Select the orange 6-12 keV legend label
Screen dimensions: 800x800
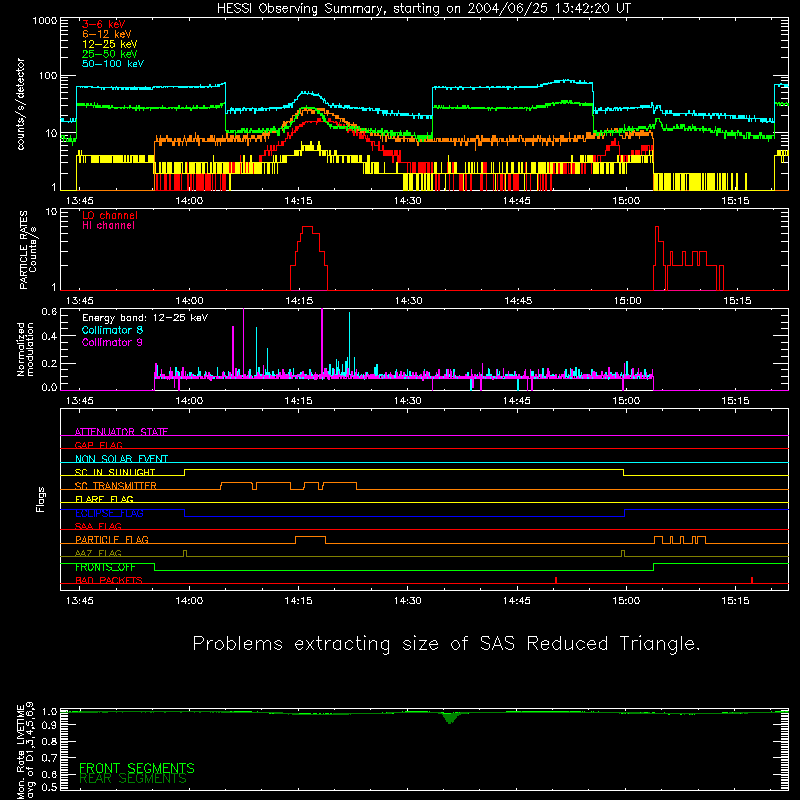pos(107,34)
